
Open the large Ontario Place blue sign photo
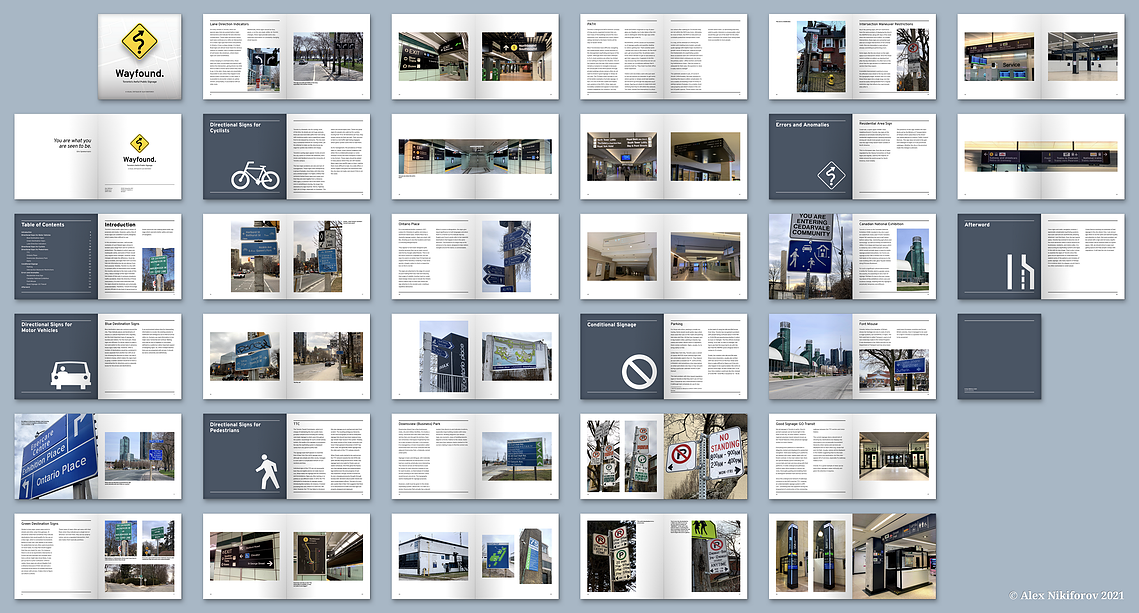pyautogui.click(x=56, y=457)
